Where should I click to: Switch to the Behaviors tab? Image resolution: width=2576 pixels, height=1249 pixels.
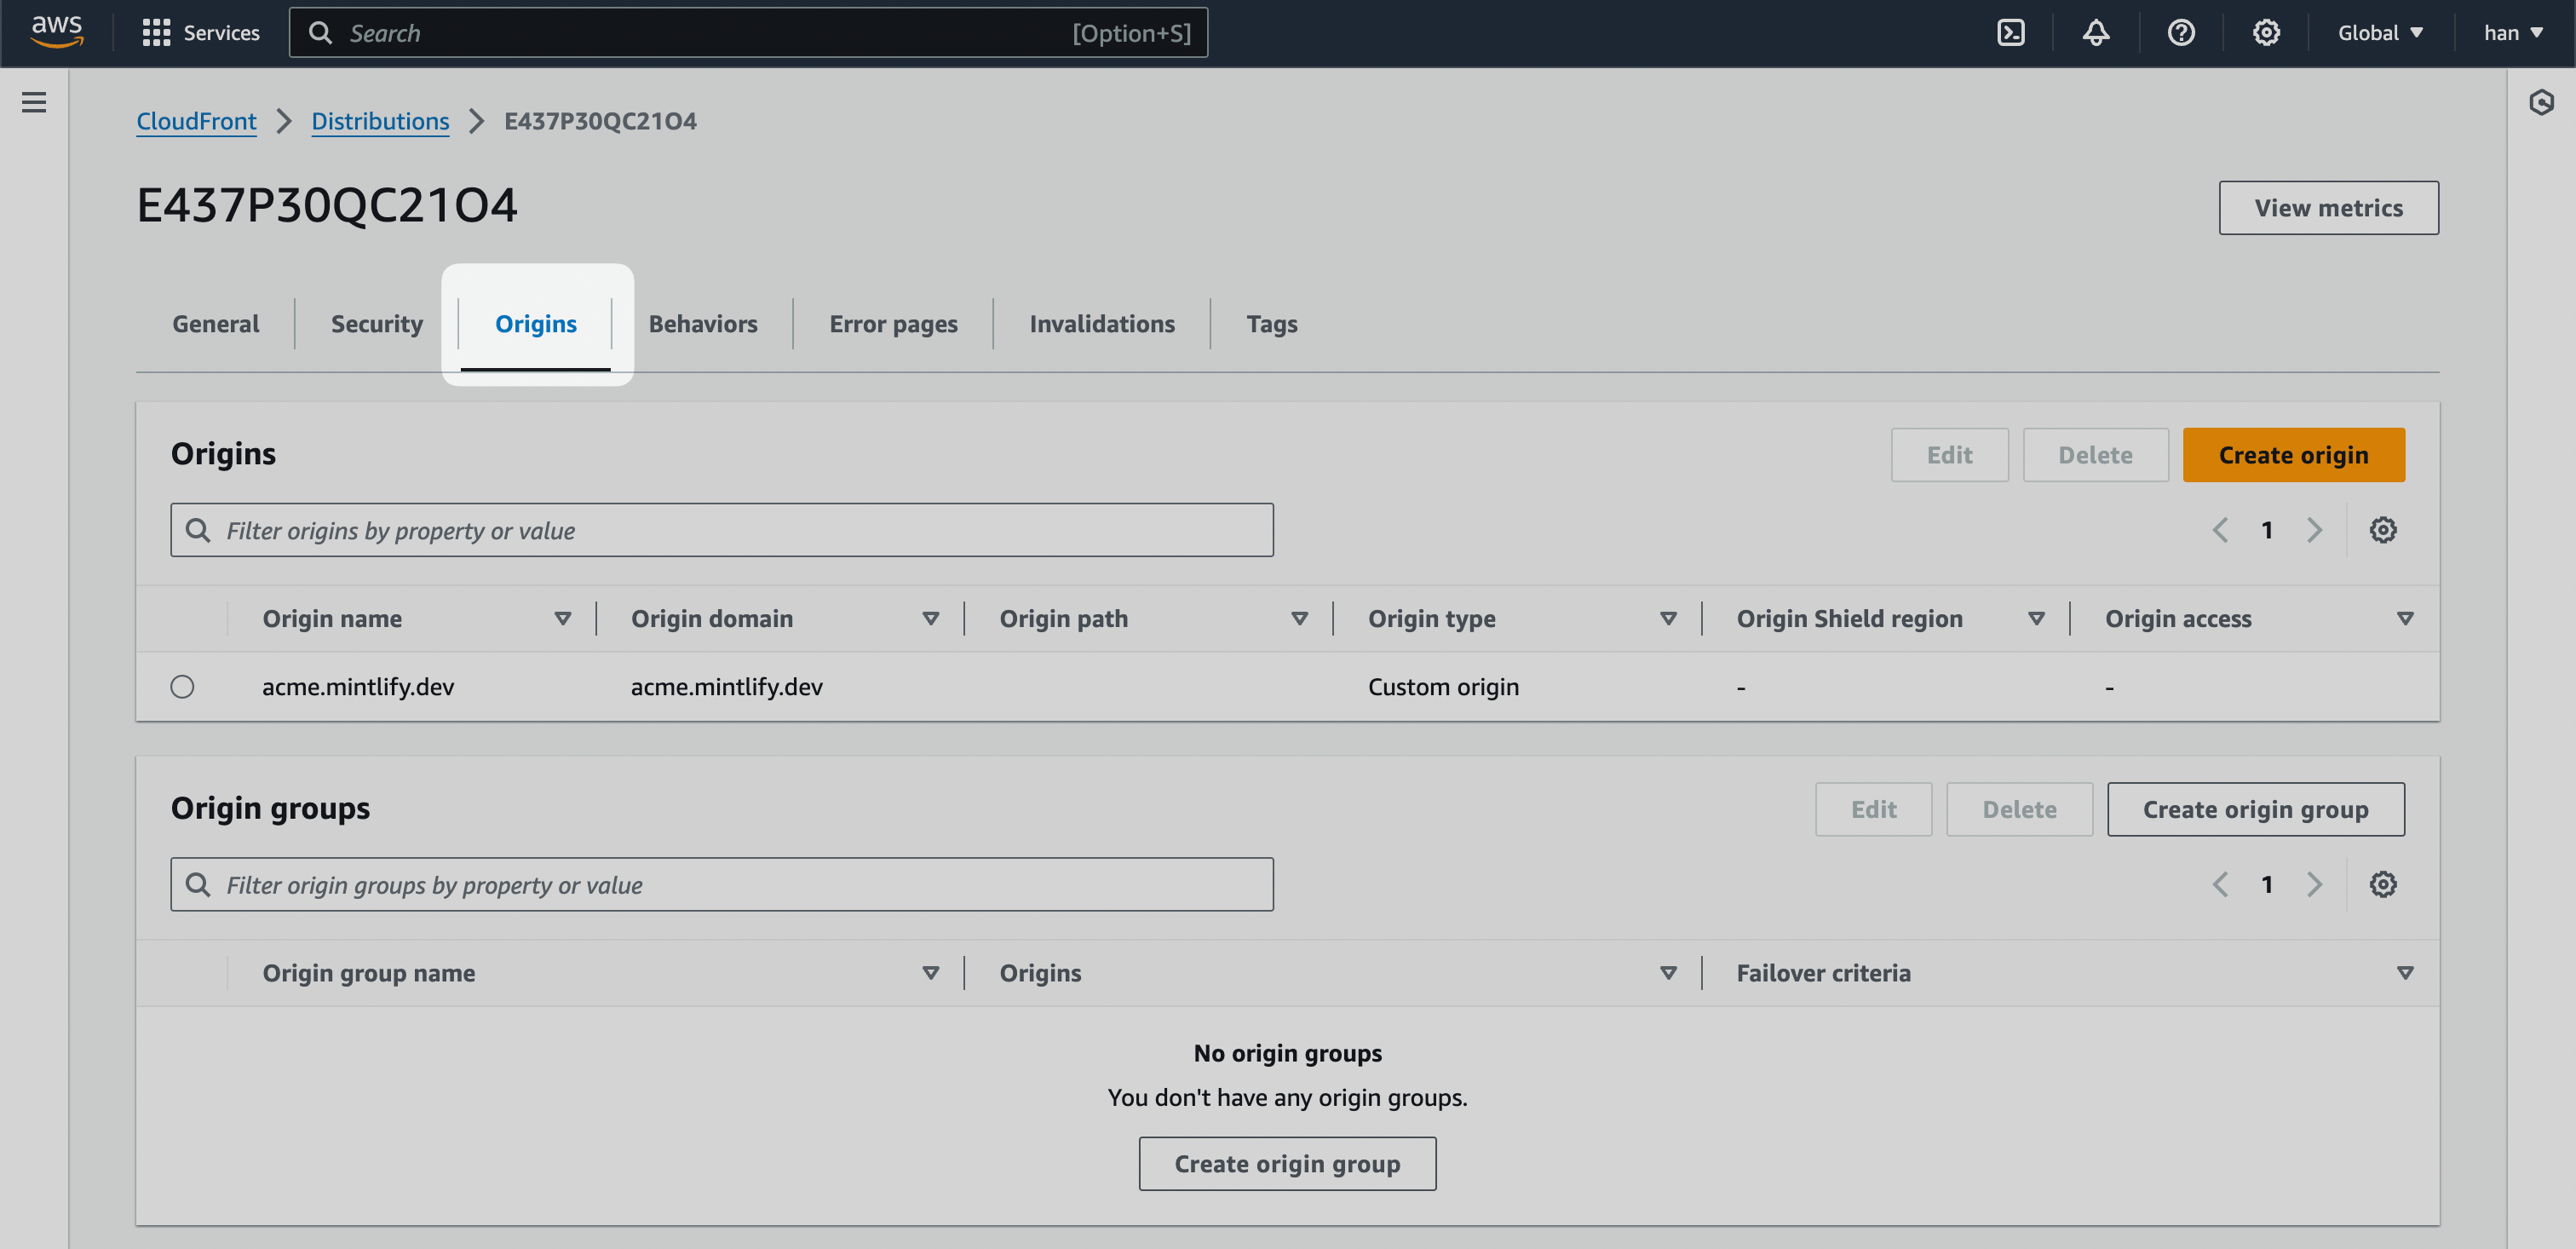[x=703, y=324]
